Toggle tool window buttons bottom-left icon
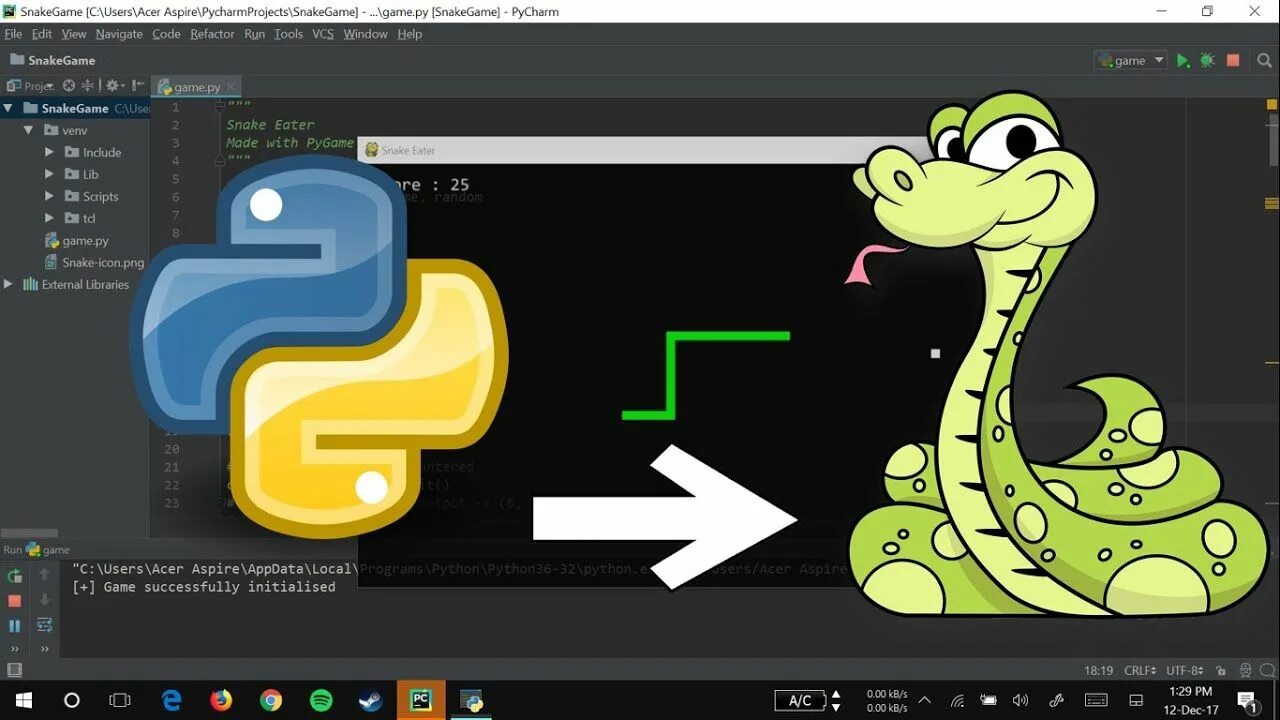The width and height of the screenshot is (1280, 720). pyautogui.click(x=14, y=670)
